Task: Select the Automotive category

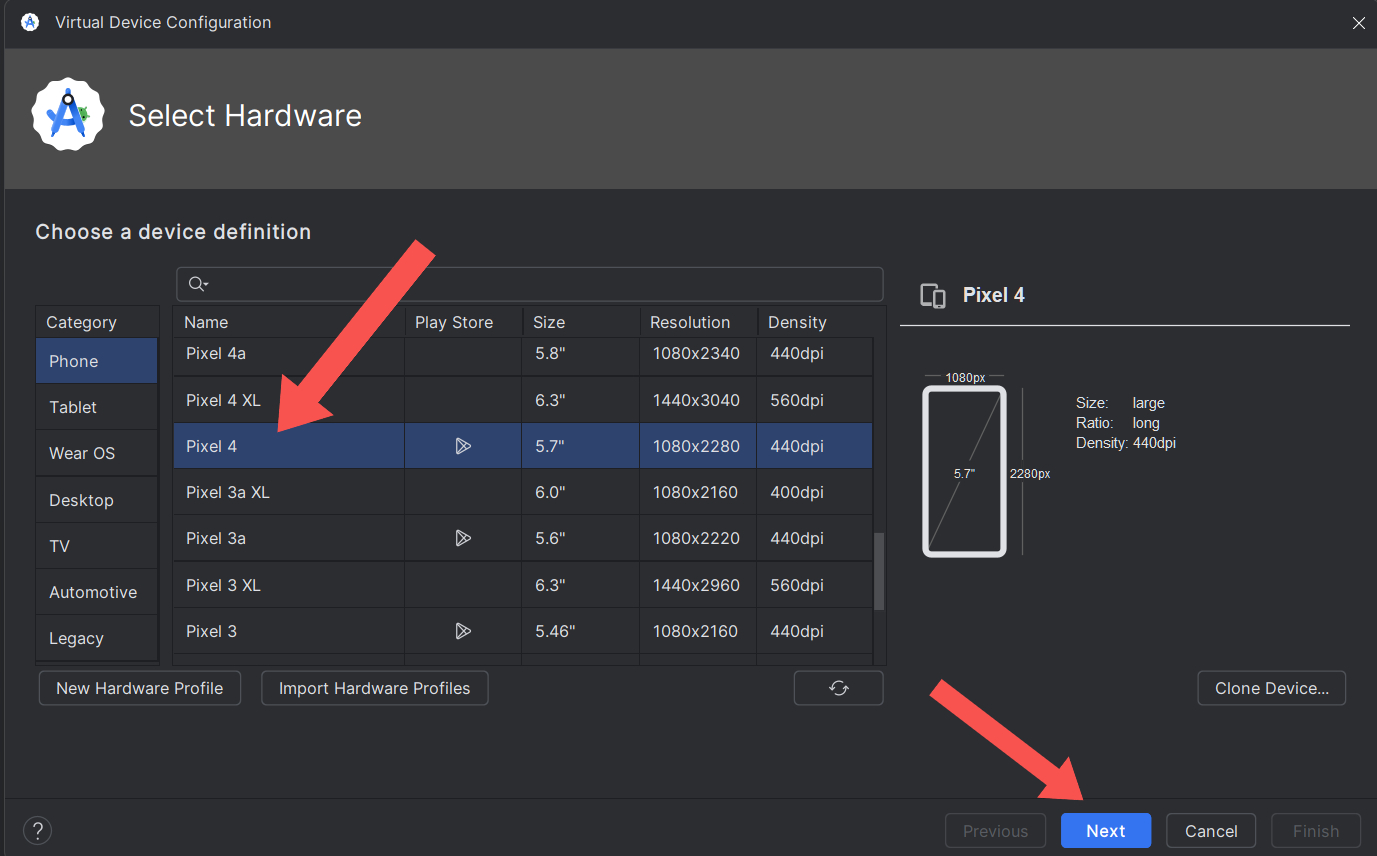Action: 96,592
